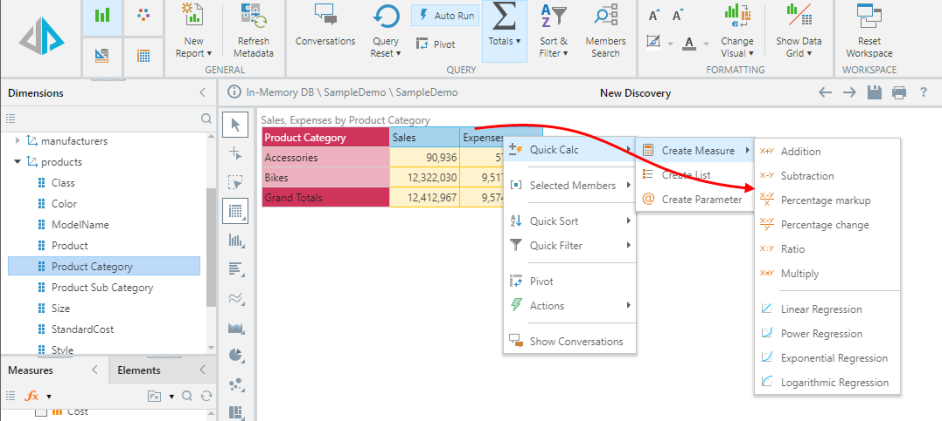
Task: Expand the manufacturers tree node
Action: [18, 141]
